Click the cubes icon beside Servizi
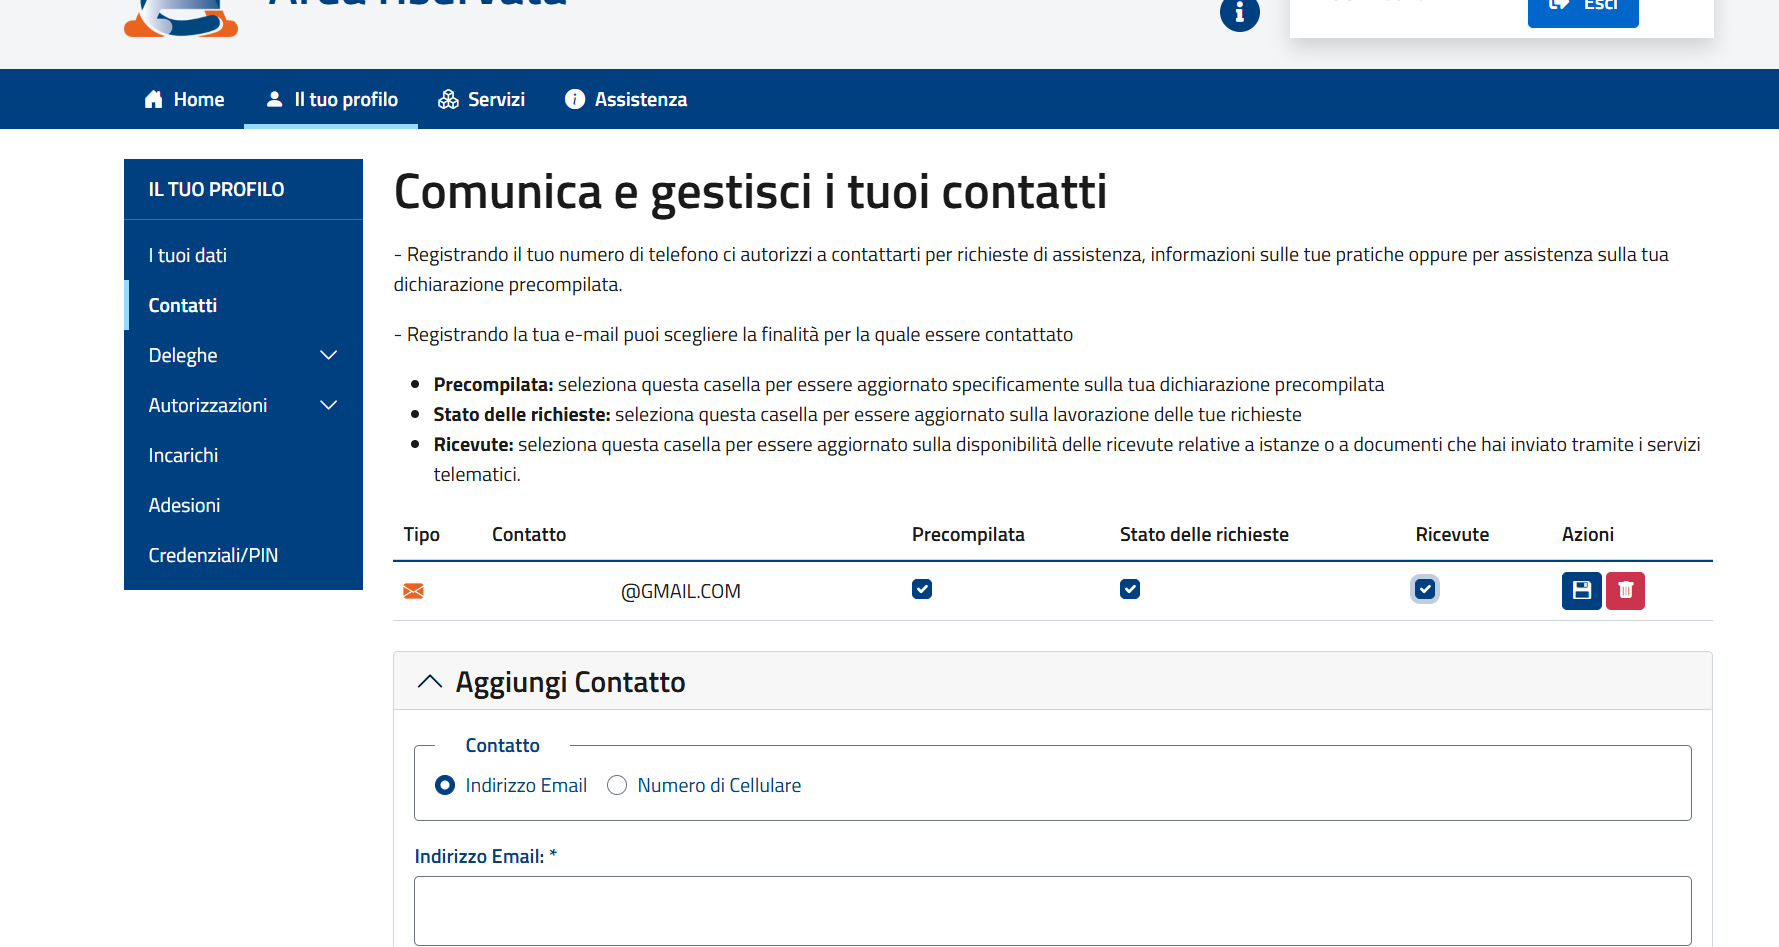This screenshot has height=947, width=1779. (448, 99)
